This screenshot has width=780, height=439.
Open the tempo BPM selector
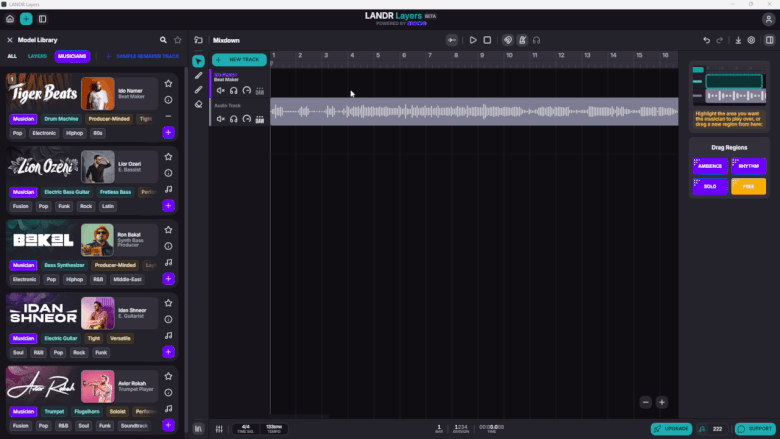pos(274,428)
